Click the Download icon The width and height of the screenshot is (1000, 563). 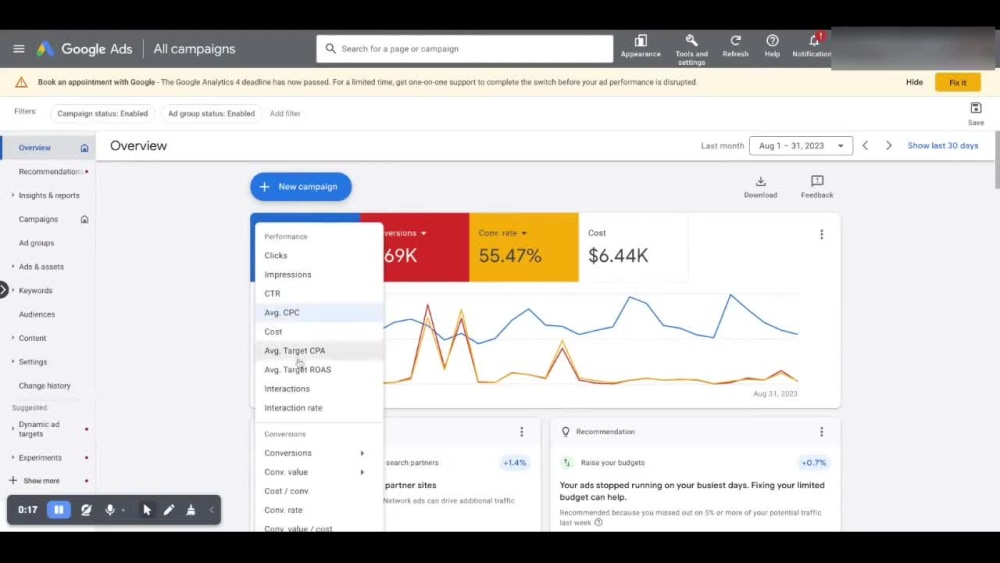coord(760,187)
